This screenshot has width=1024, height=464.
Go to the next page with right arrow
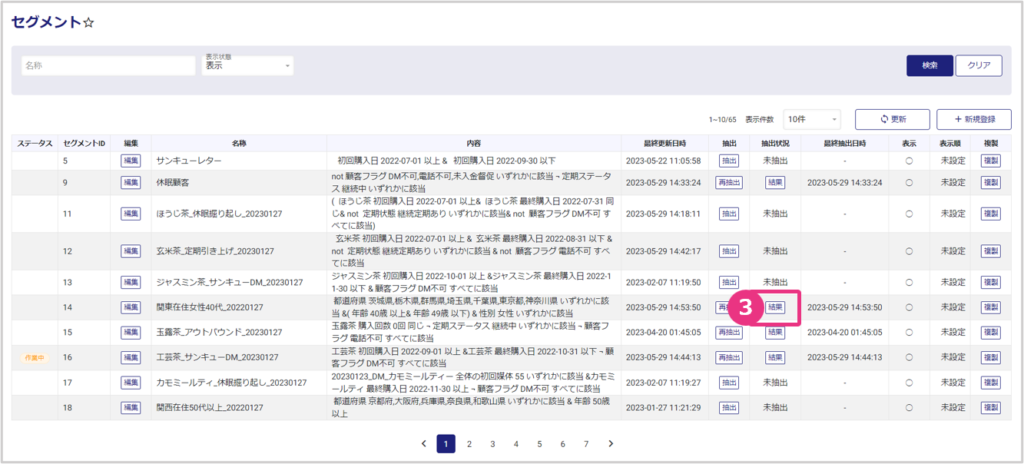(x=610, y=443)
